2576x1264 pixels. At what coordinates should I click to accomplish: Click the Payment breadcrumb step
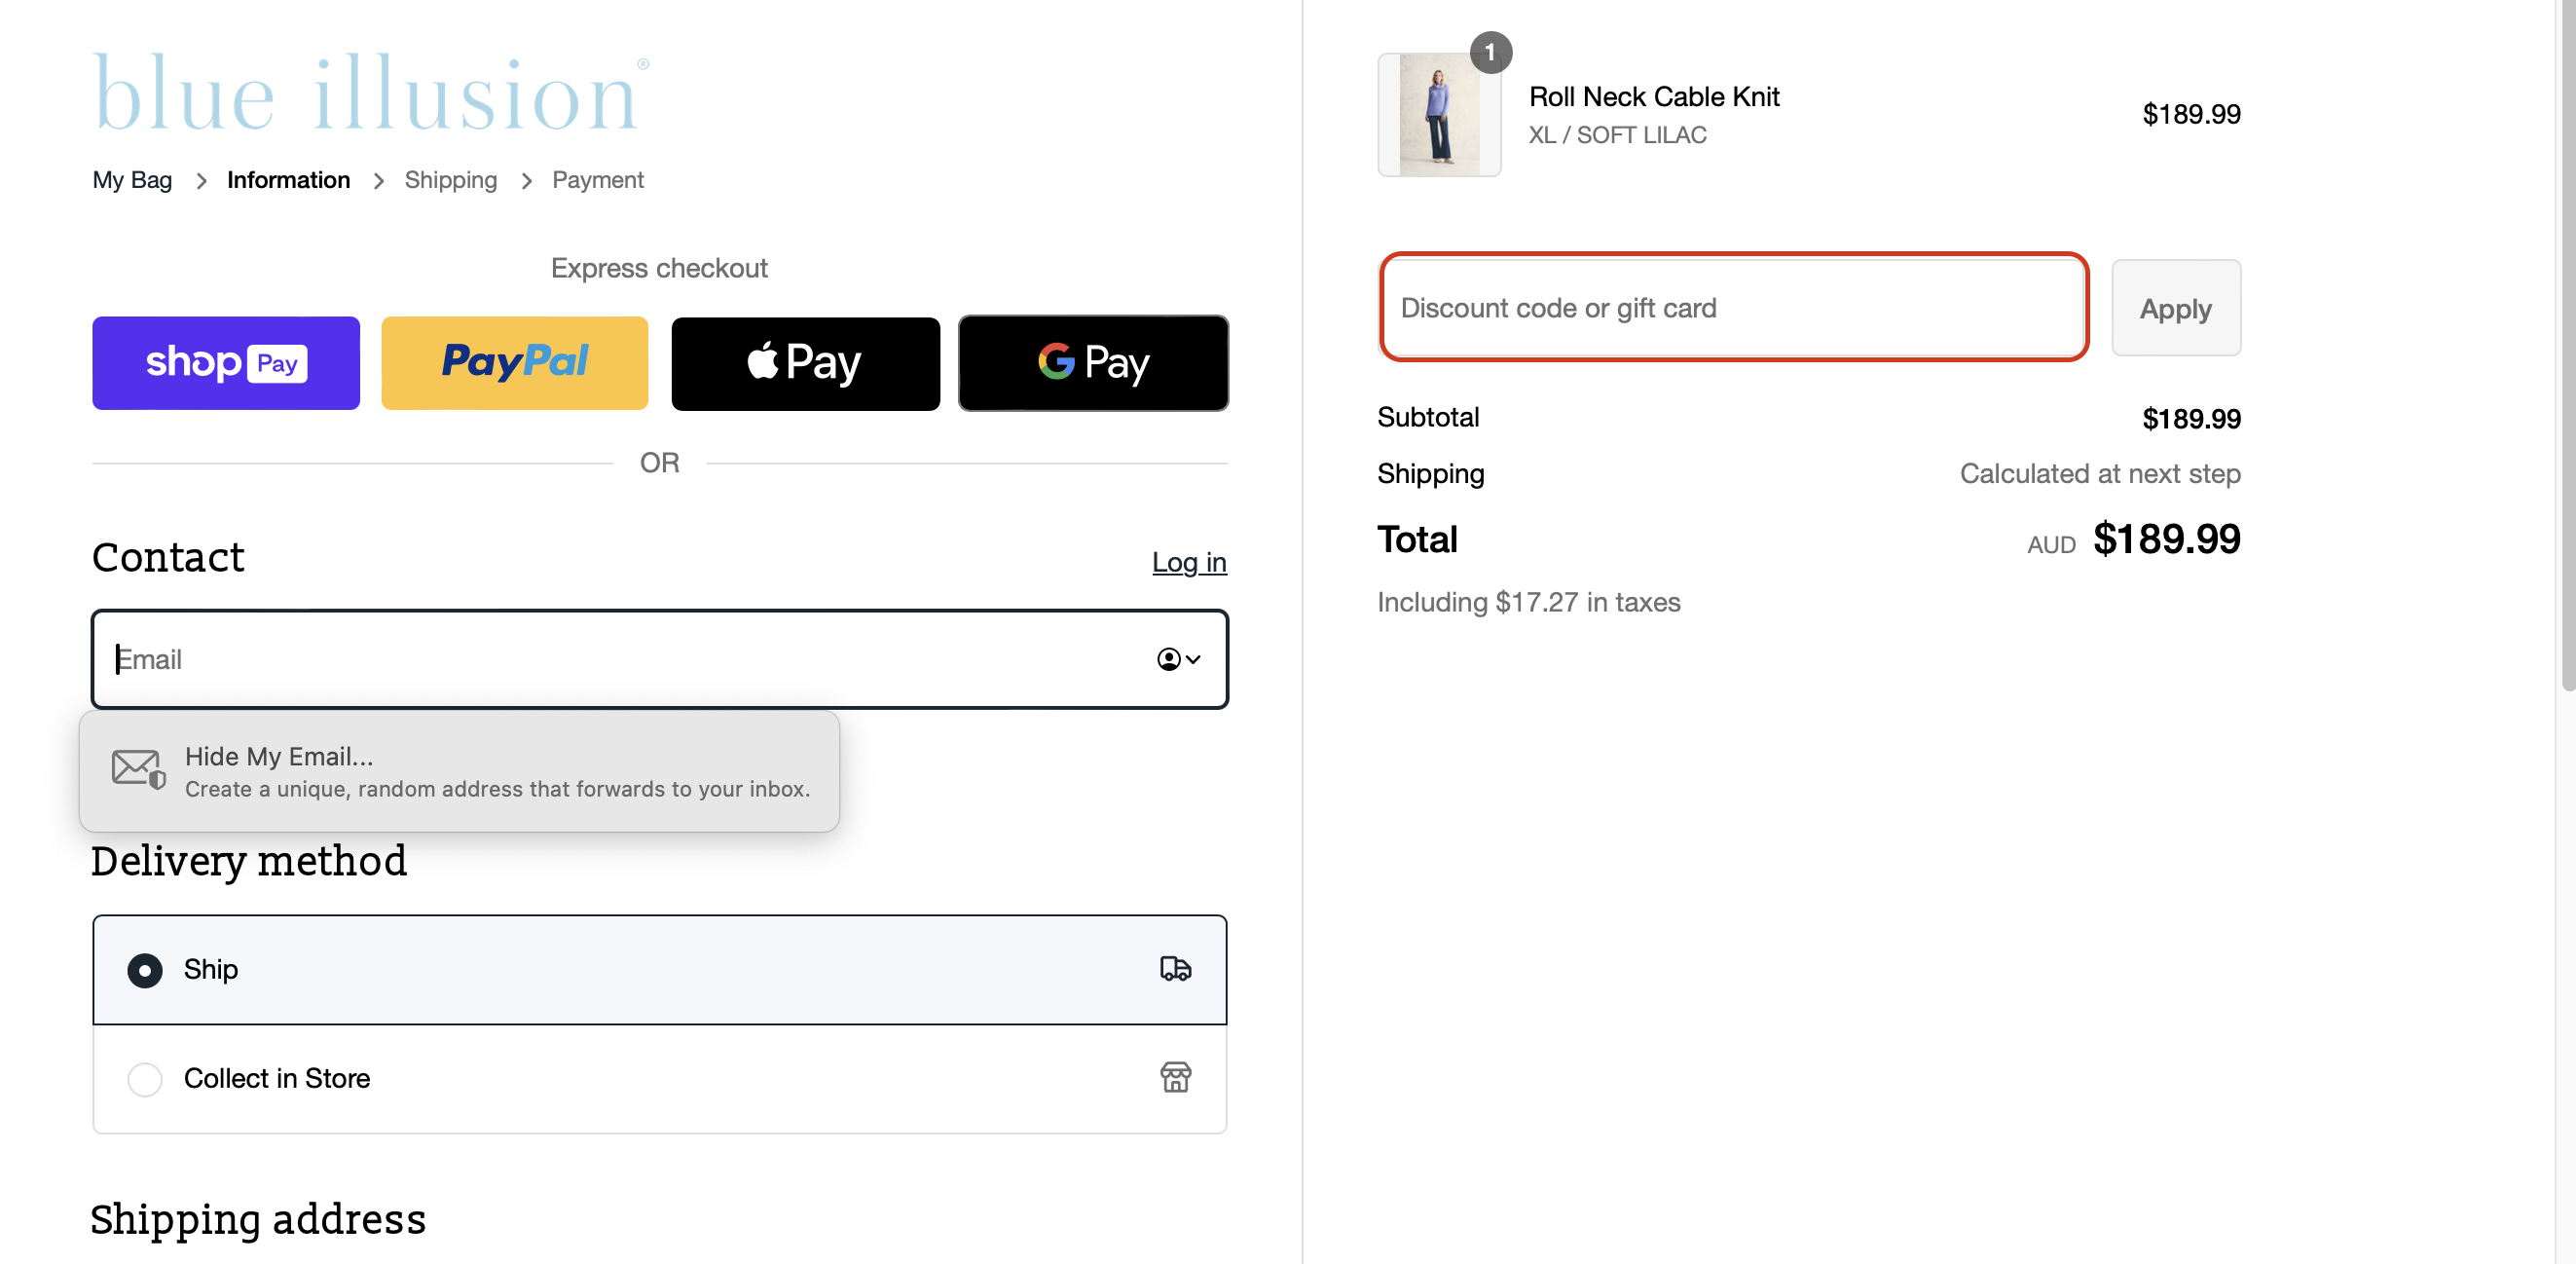point(597,180)
